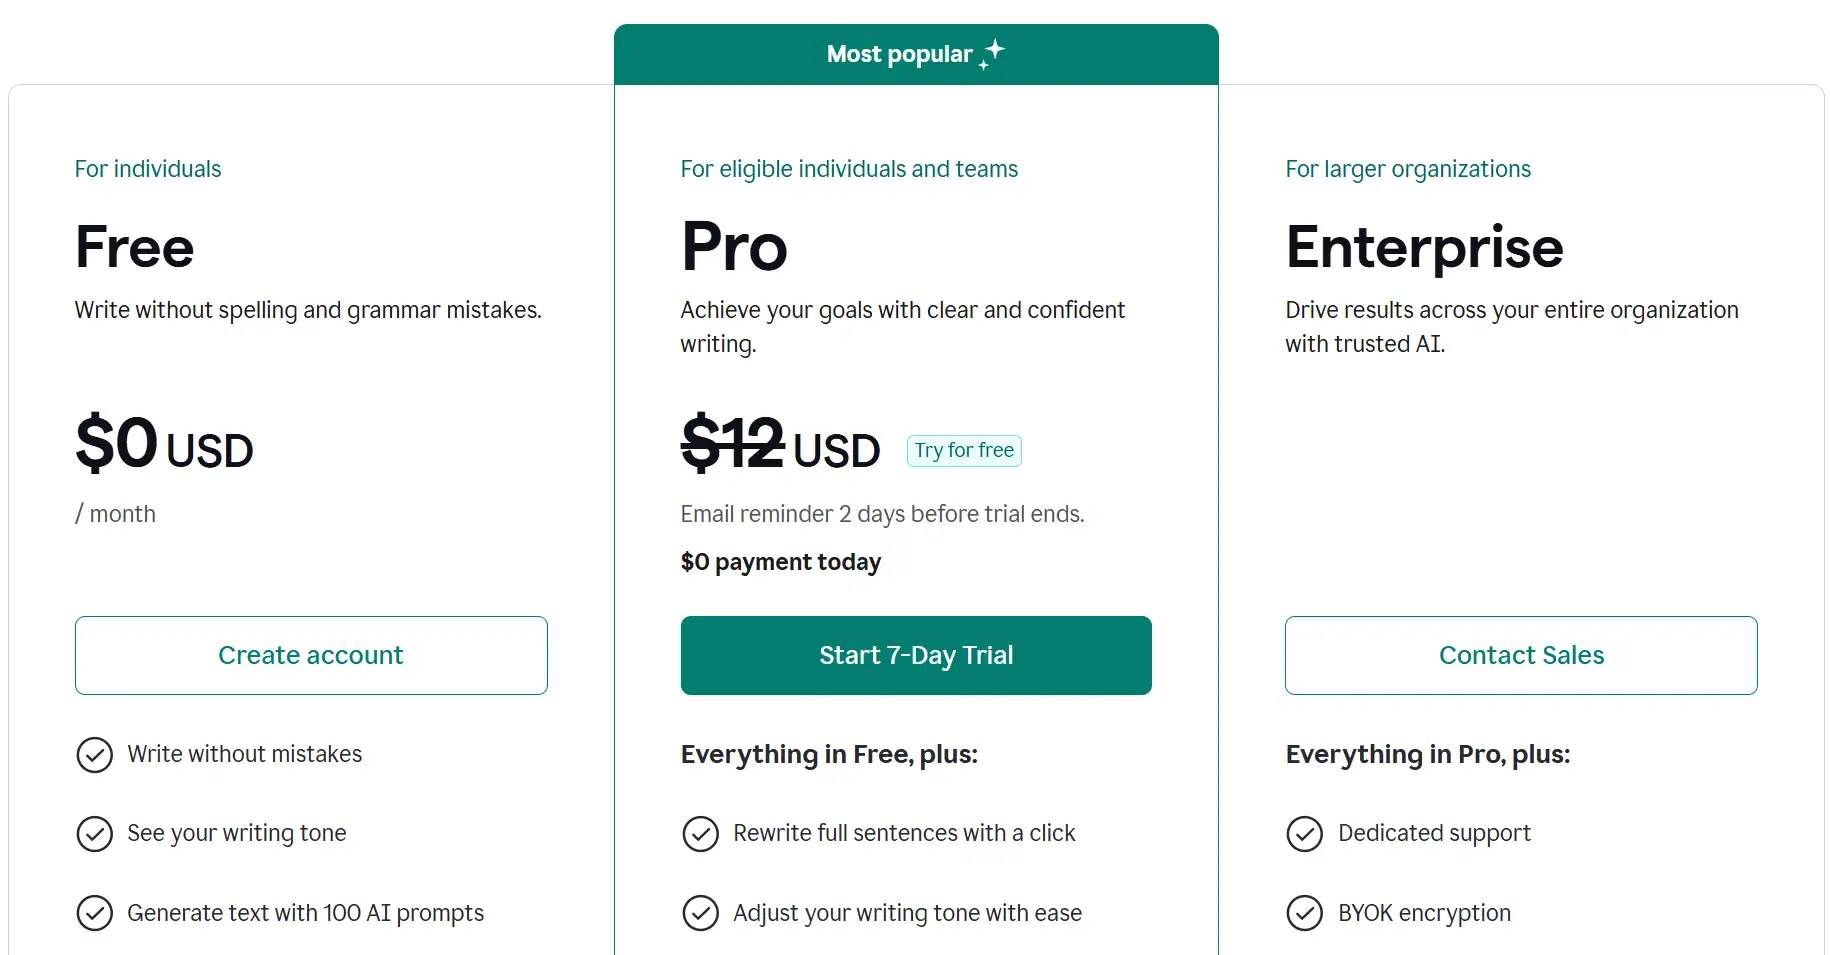Image resolution: width=1830 pixels, height=955 pixels.
Task: Start the 7-Day Trial for Pro
Action: point(916,655)
